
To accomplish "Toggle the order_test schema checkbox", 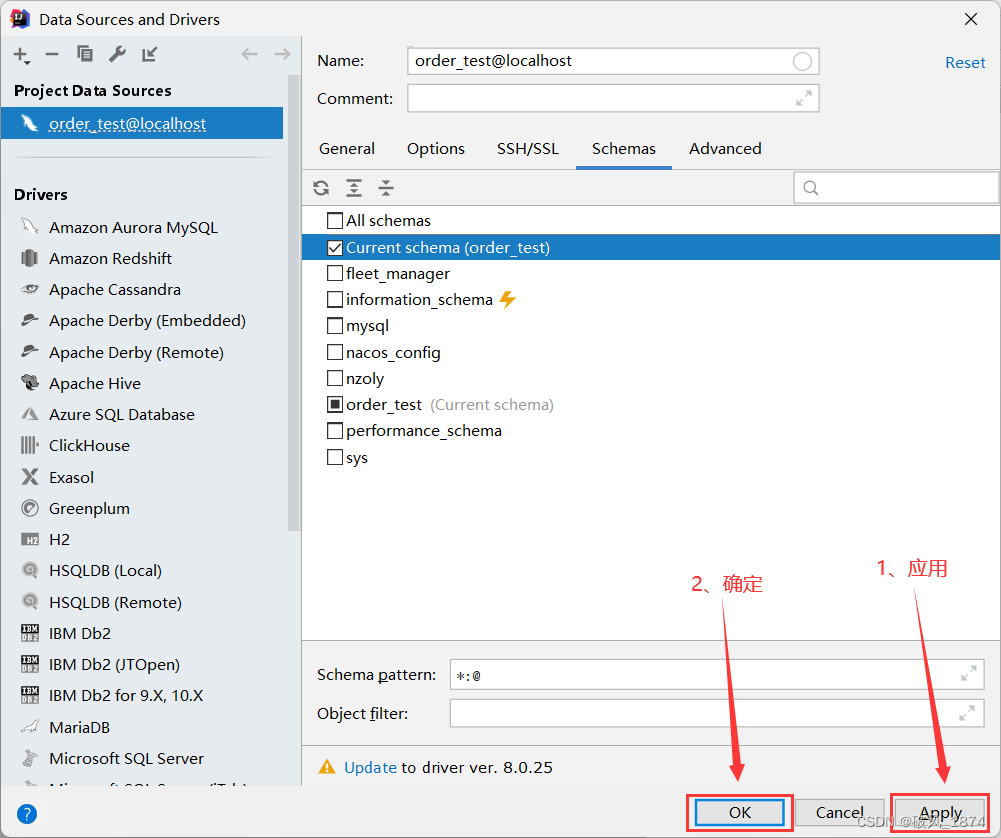I will [335, 405].
